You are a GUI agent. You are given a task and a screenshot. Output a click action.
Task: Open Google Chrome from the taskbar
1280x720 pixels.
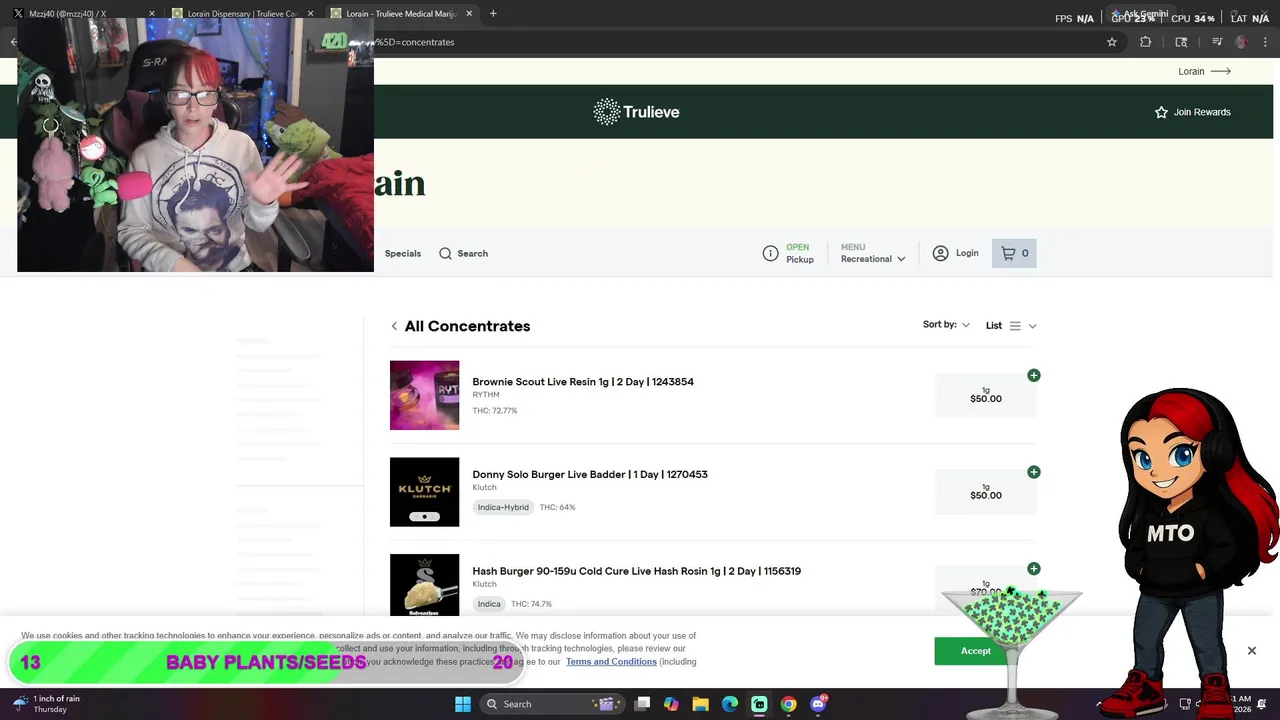[788, 704]
